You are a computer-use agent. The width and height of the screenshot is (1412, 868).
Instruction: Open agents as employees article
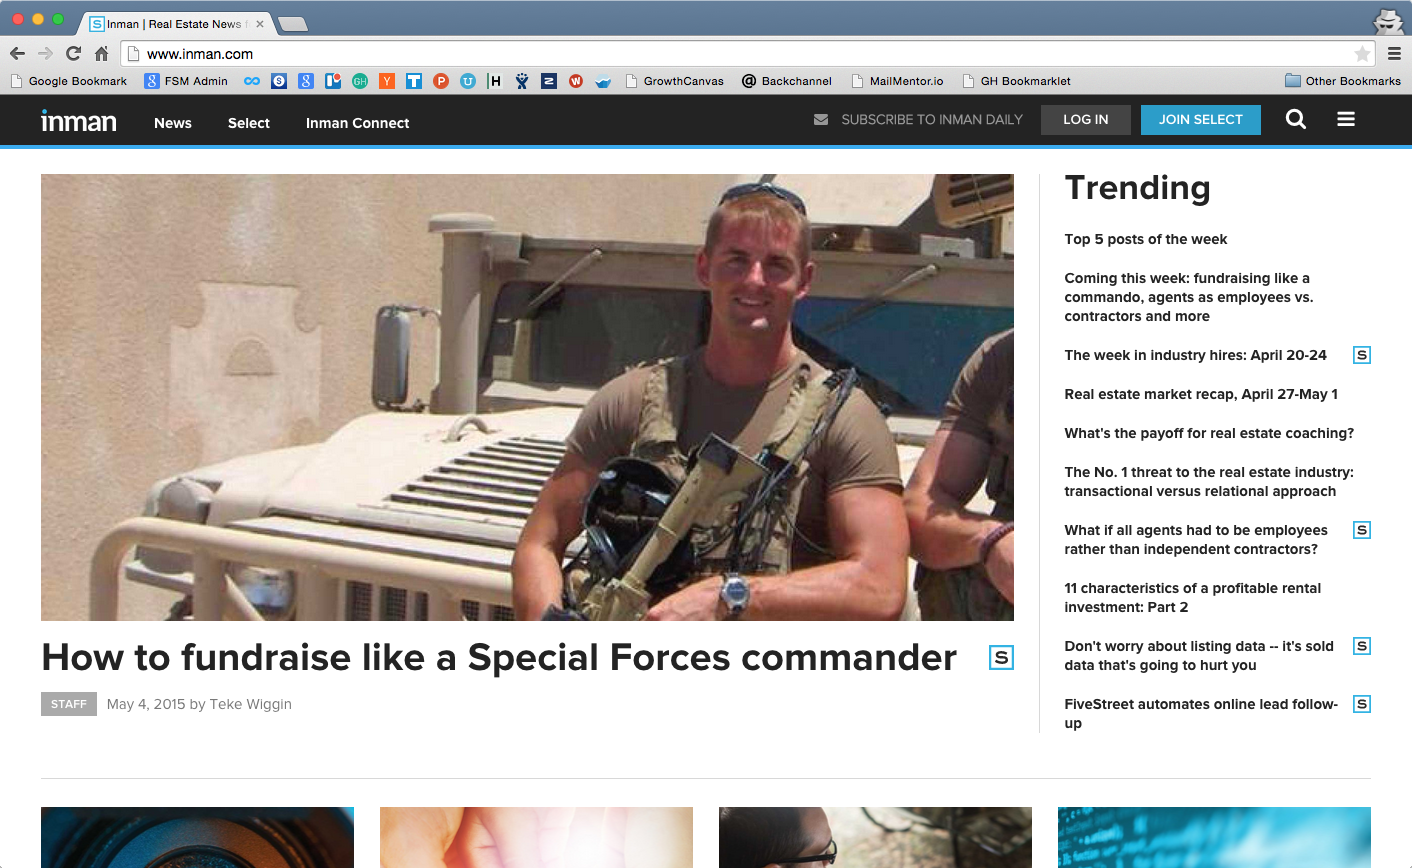click(x=1196, y=539)
